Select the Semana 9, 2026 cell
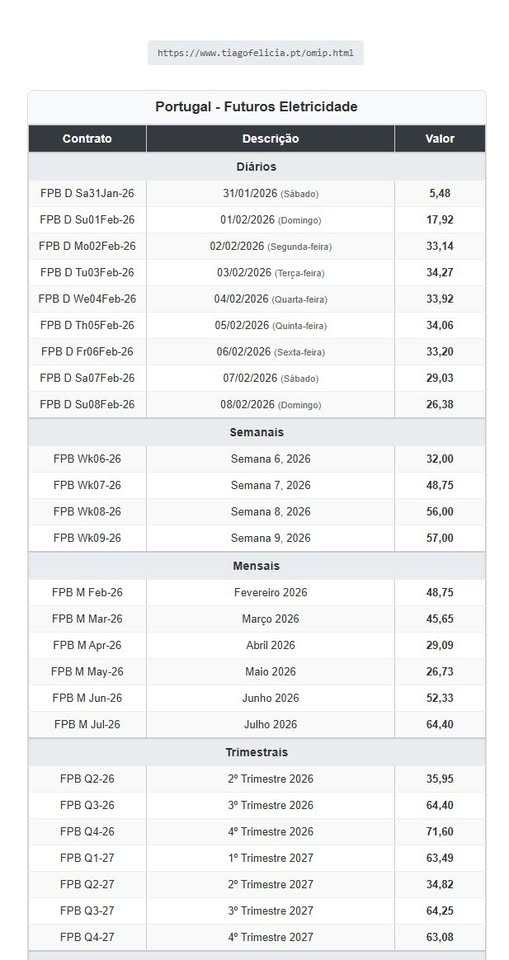Image resolution: width=509 pixels, height=960 pixels. [270, 538]
